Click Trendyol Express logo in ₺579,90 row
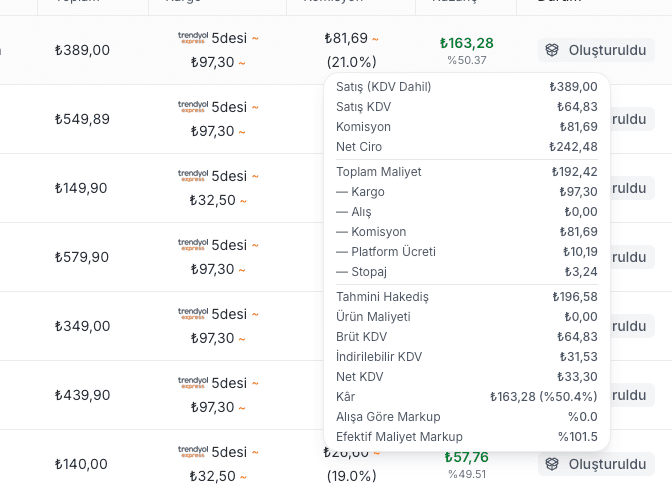Screen dimensions: 672x495 click(x=193, y=245)
